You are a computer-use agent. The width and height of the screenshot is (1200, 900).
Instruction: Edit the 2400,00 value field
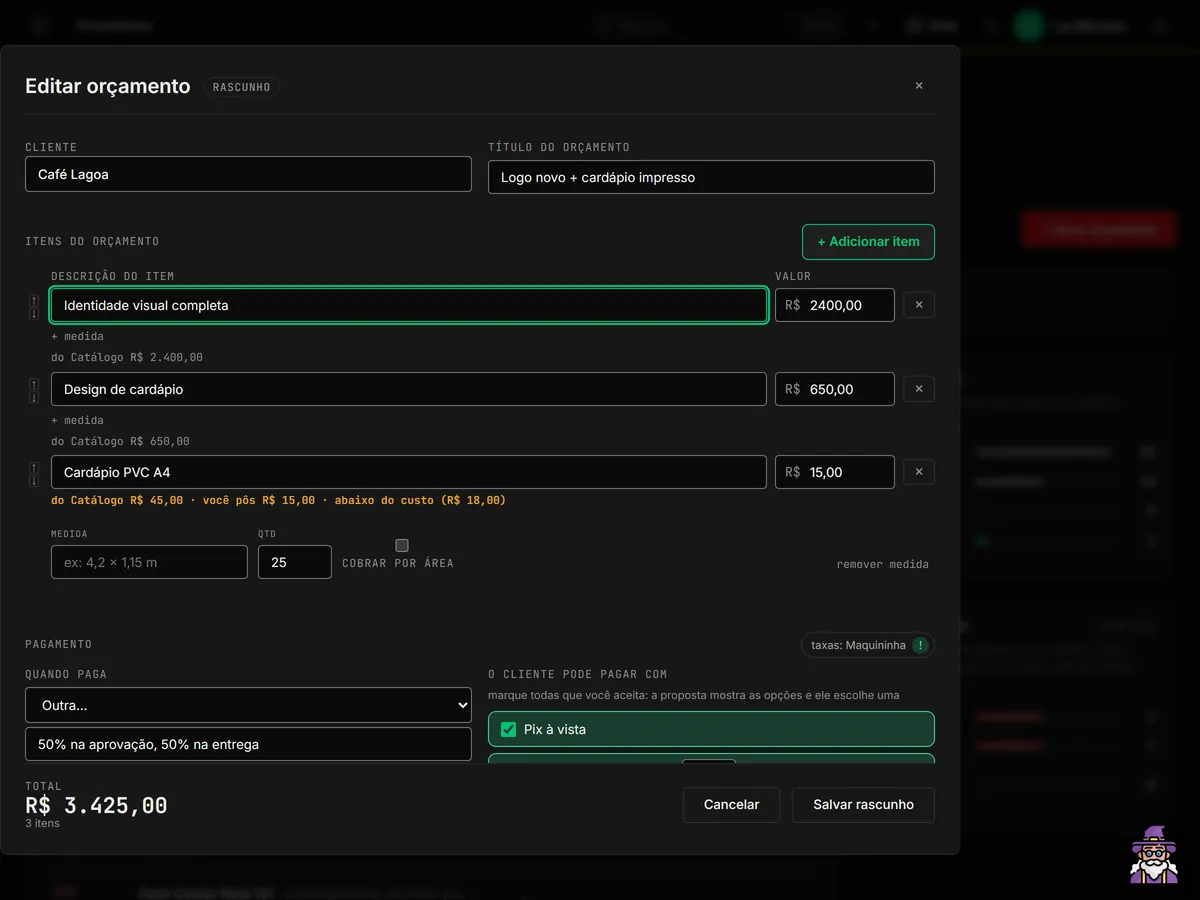(835, 305)
